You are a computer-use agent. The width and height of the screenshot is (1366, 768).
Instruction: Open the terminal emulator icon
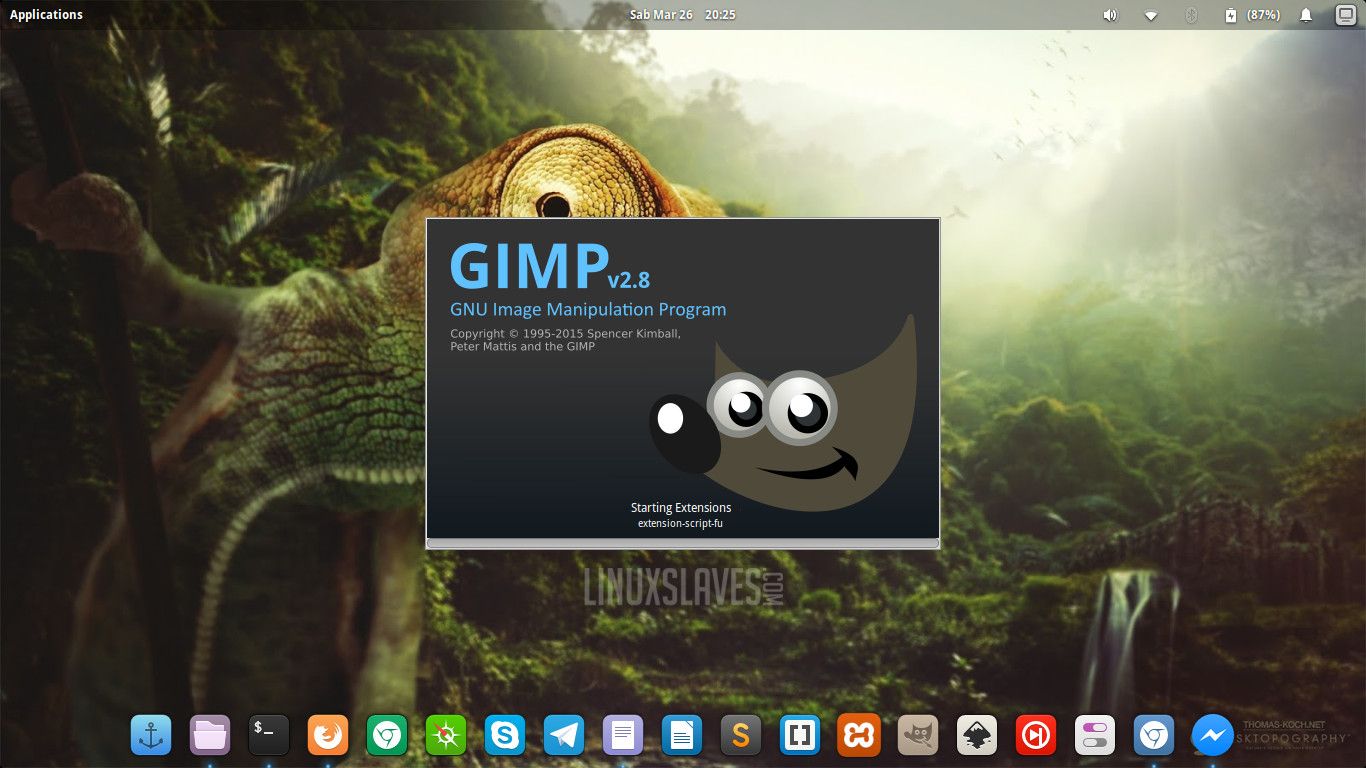[268, 735]
